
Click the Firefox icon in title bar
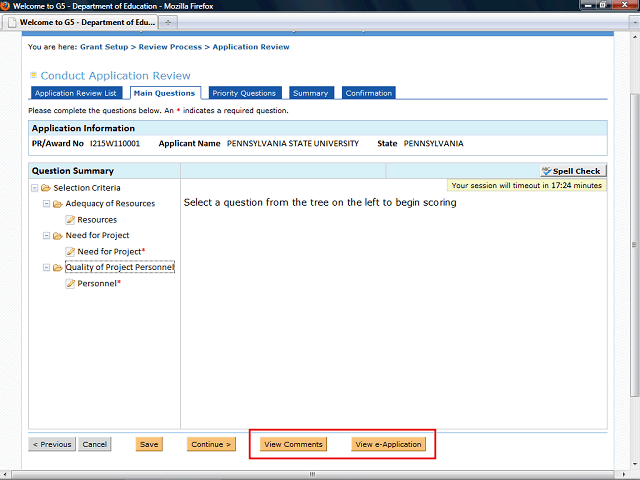coord(5,6)
